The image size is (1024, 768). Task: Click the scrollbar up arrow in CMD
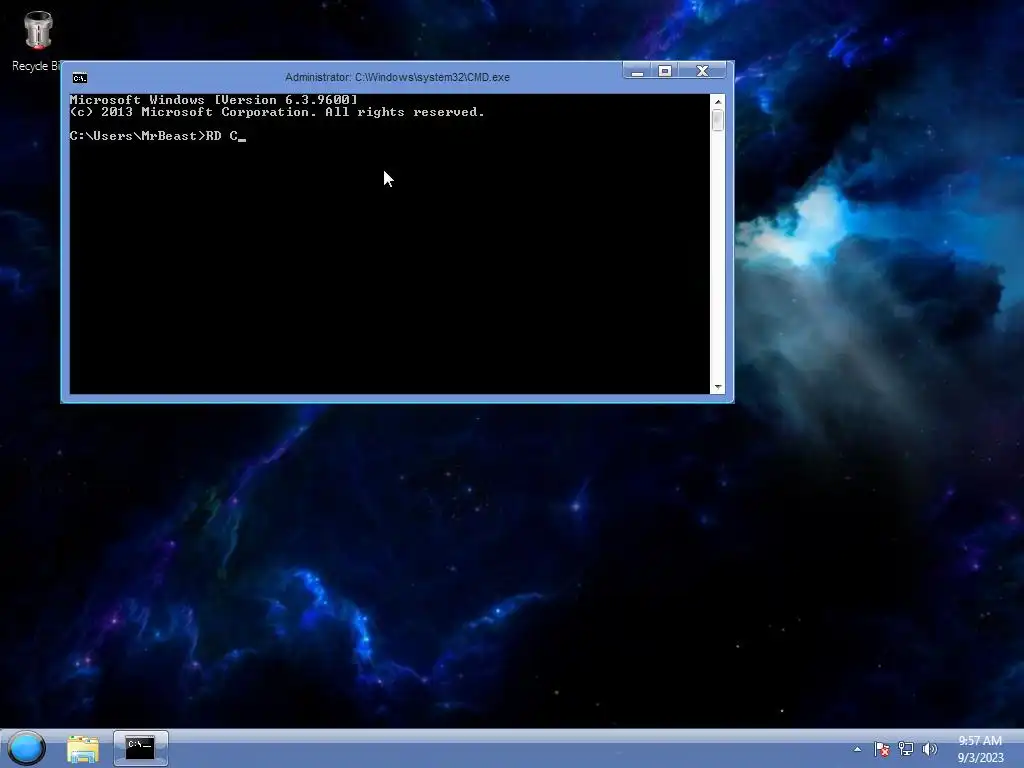[718, 102]
